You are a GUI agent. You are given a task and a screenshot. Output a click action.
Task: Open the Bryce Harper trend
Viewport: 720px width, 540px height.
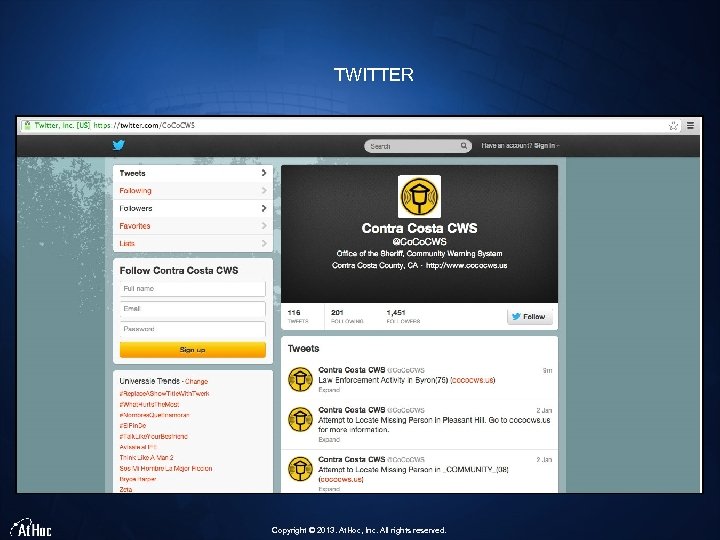(x=138, y=479)
